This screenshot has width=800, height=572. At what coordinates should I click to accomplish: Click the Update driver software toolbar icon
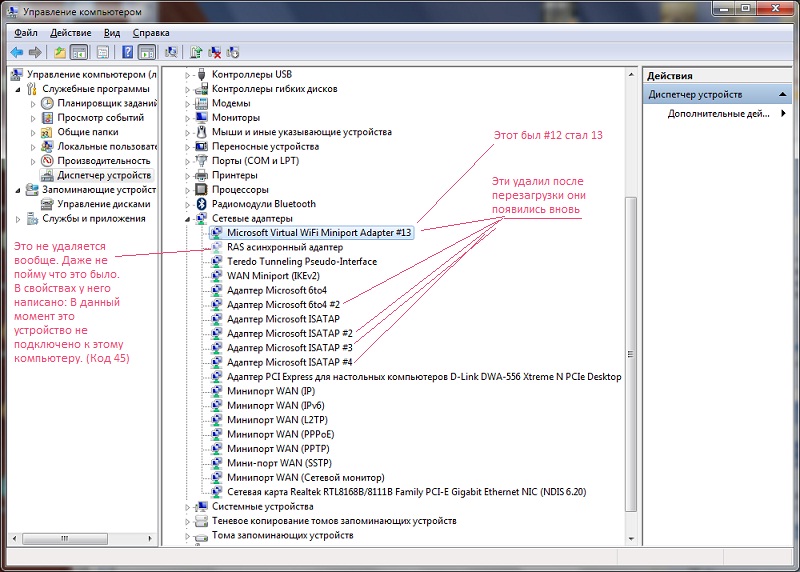pyautogui.click(x=196, y=52)
